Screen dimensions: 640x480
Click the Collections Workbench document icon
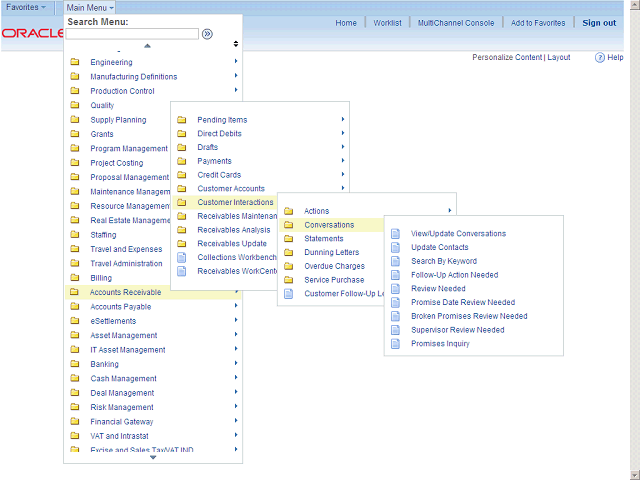click(182, 257)
